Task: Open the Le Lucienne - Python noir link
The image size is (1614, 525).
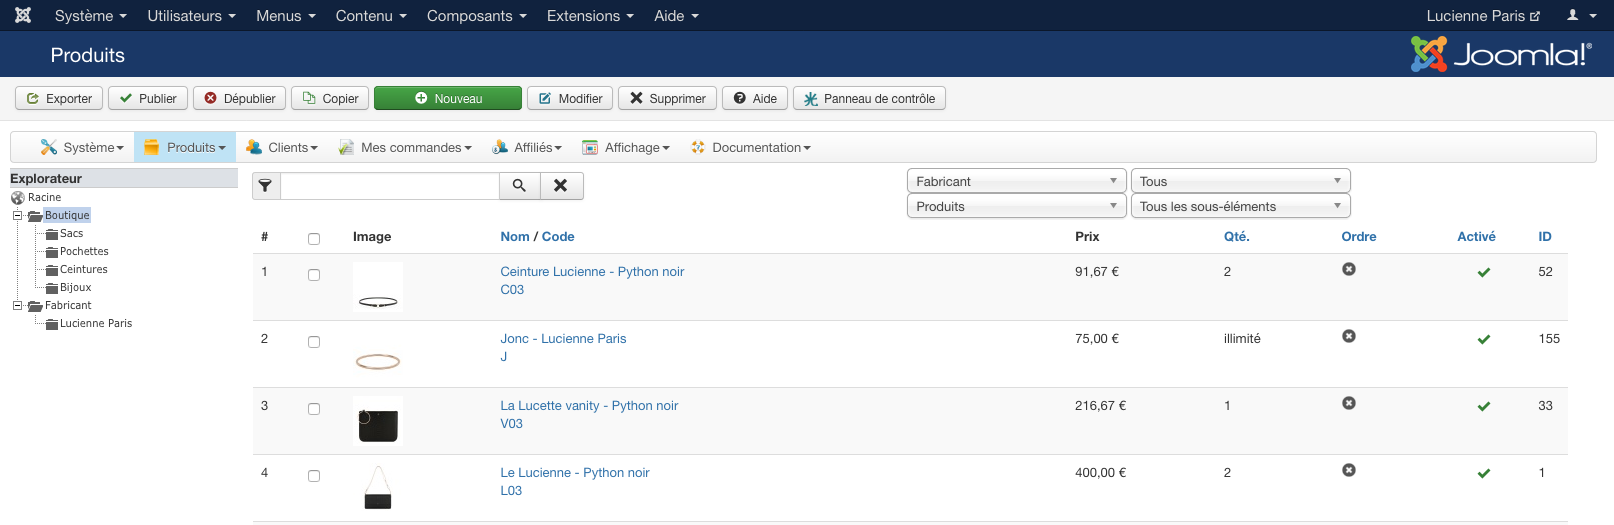Action: click(575, 473)
